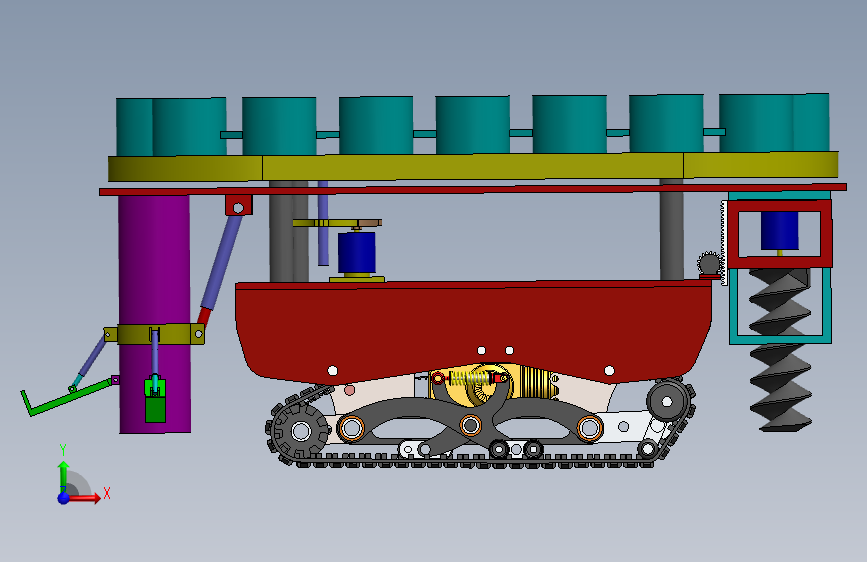Pick the red bracket with hole above strut

coord(238,205)
